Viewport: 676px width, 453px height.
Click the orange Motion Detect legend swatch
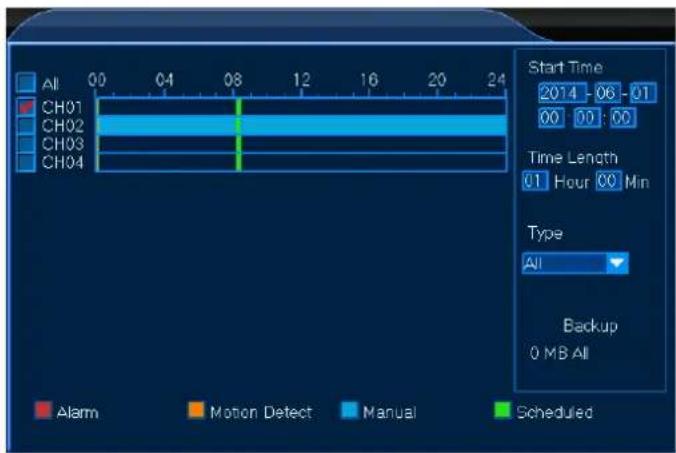pos(196,410)
